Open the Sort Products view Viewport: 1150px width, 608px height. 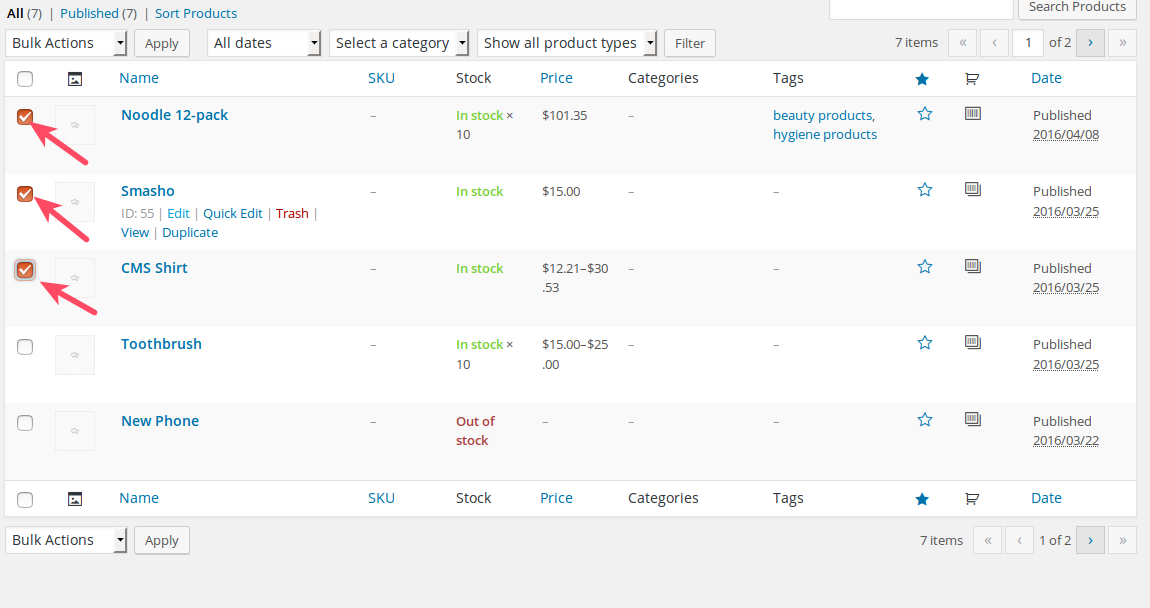point(196,14)
